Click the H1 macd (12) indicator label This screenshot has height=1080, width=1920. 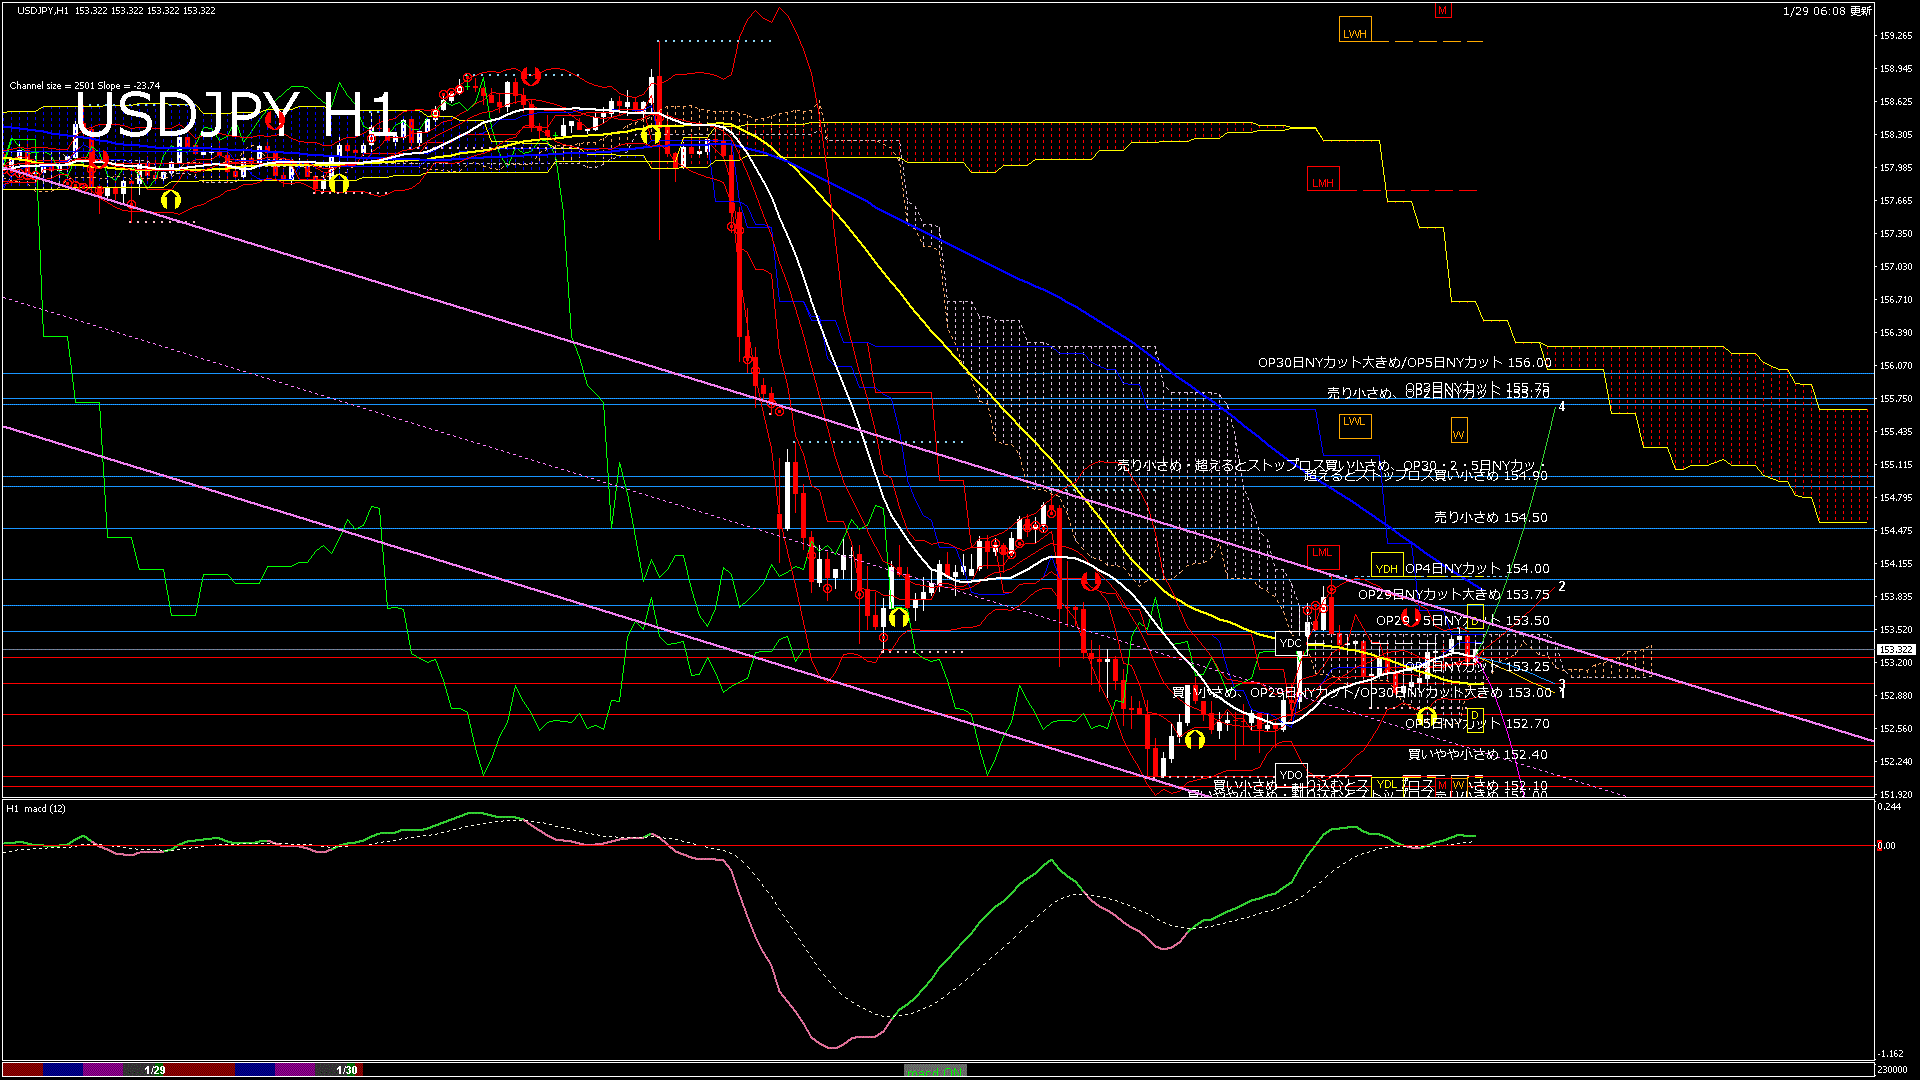pyautogui.click(x=36, y=808)
